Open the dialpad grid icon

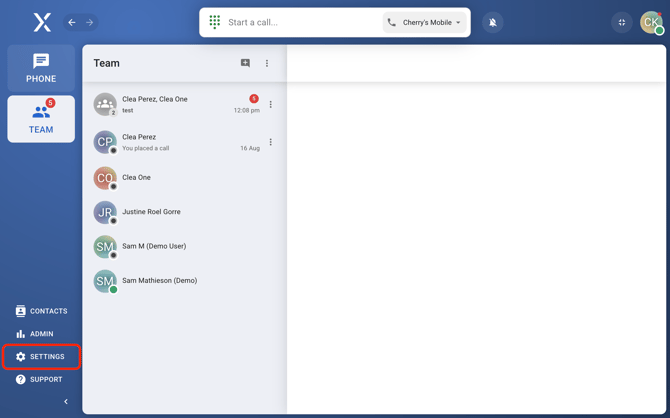[215, 22]
